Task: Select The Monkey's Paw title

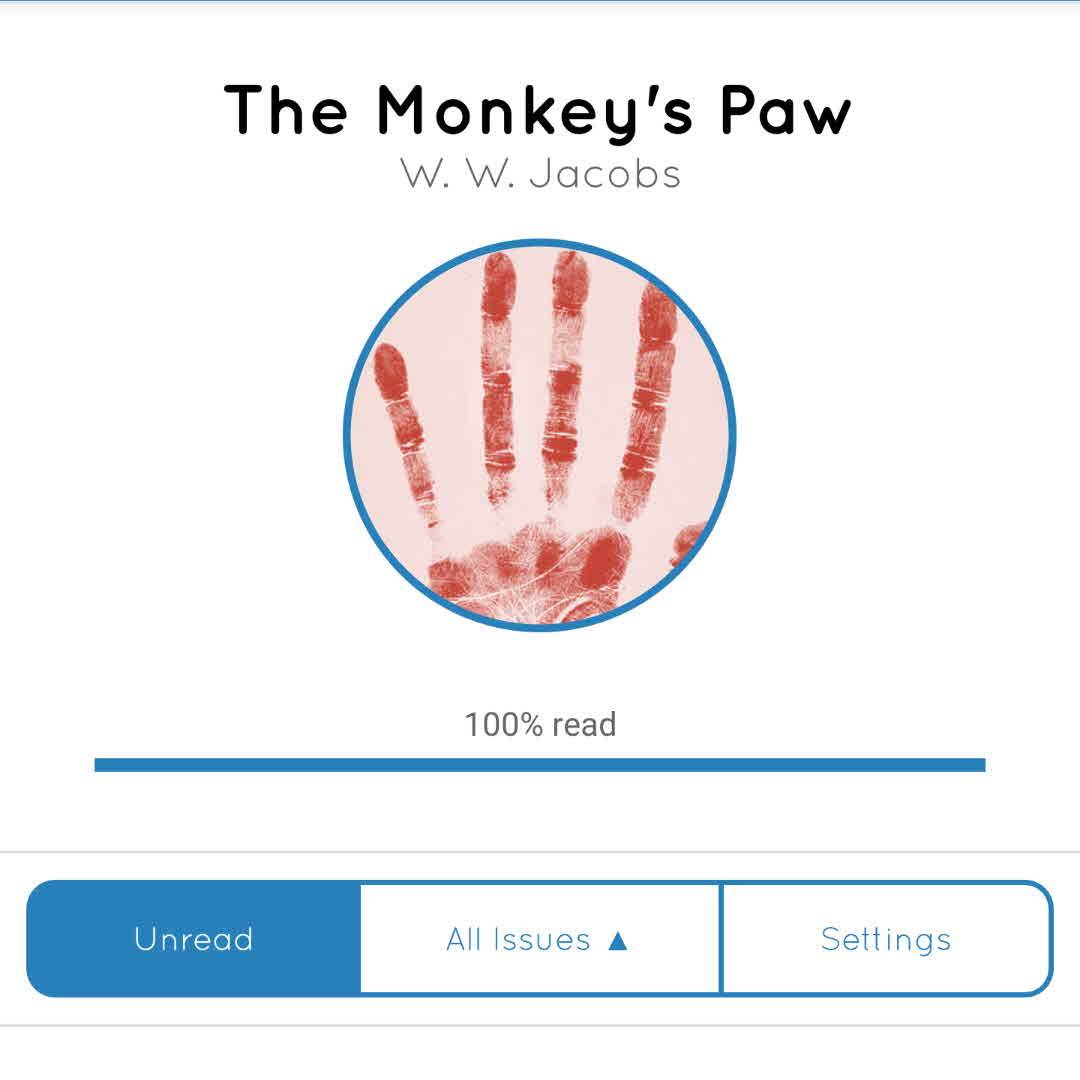Action: coord(538,112)
